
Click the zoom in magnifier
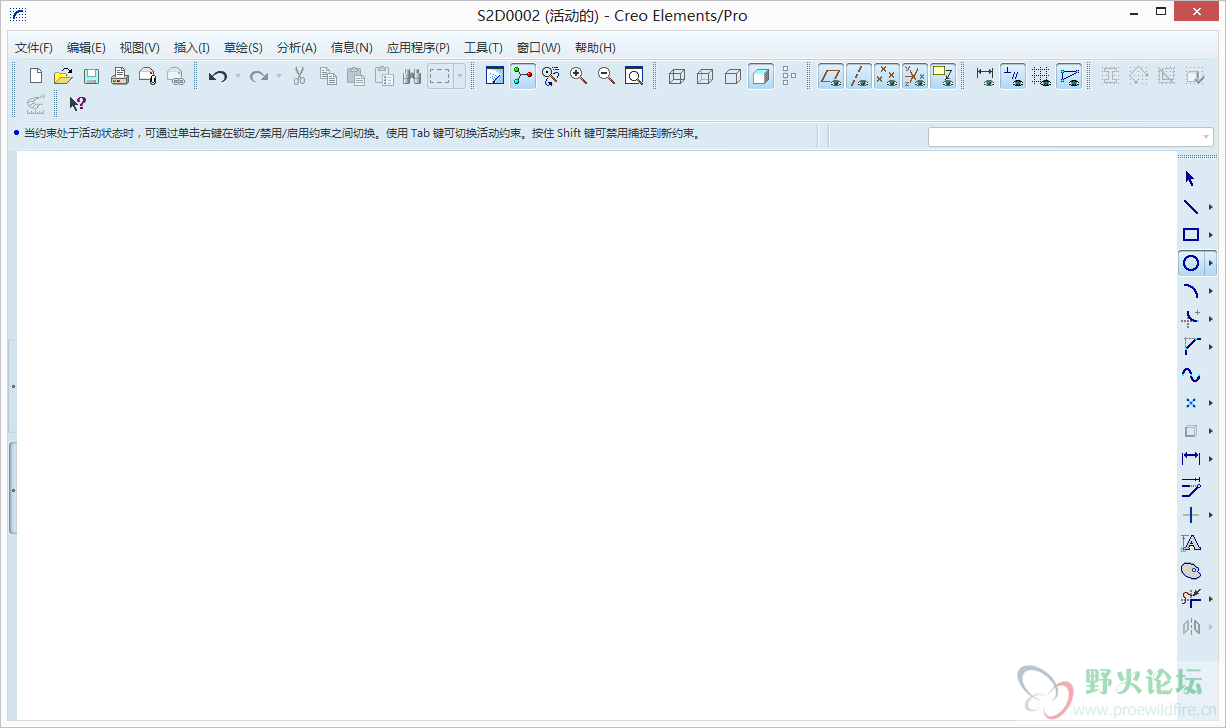tap(578, 76)
